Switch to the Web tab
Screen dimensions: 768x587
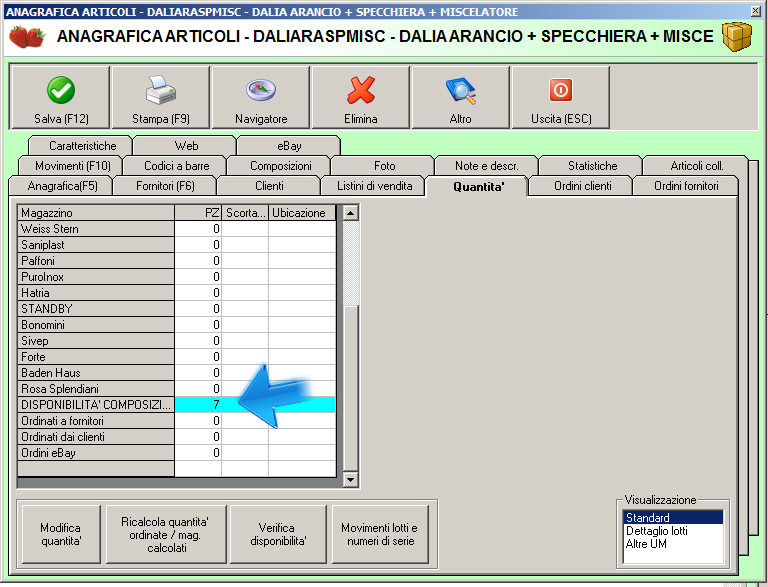point(185,146)
